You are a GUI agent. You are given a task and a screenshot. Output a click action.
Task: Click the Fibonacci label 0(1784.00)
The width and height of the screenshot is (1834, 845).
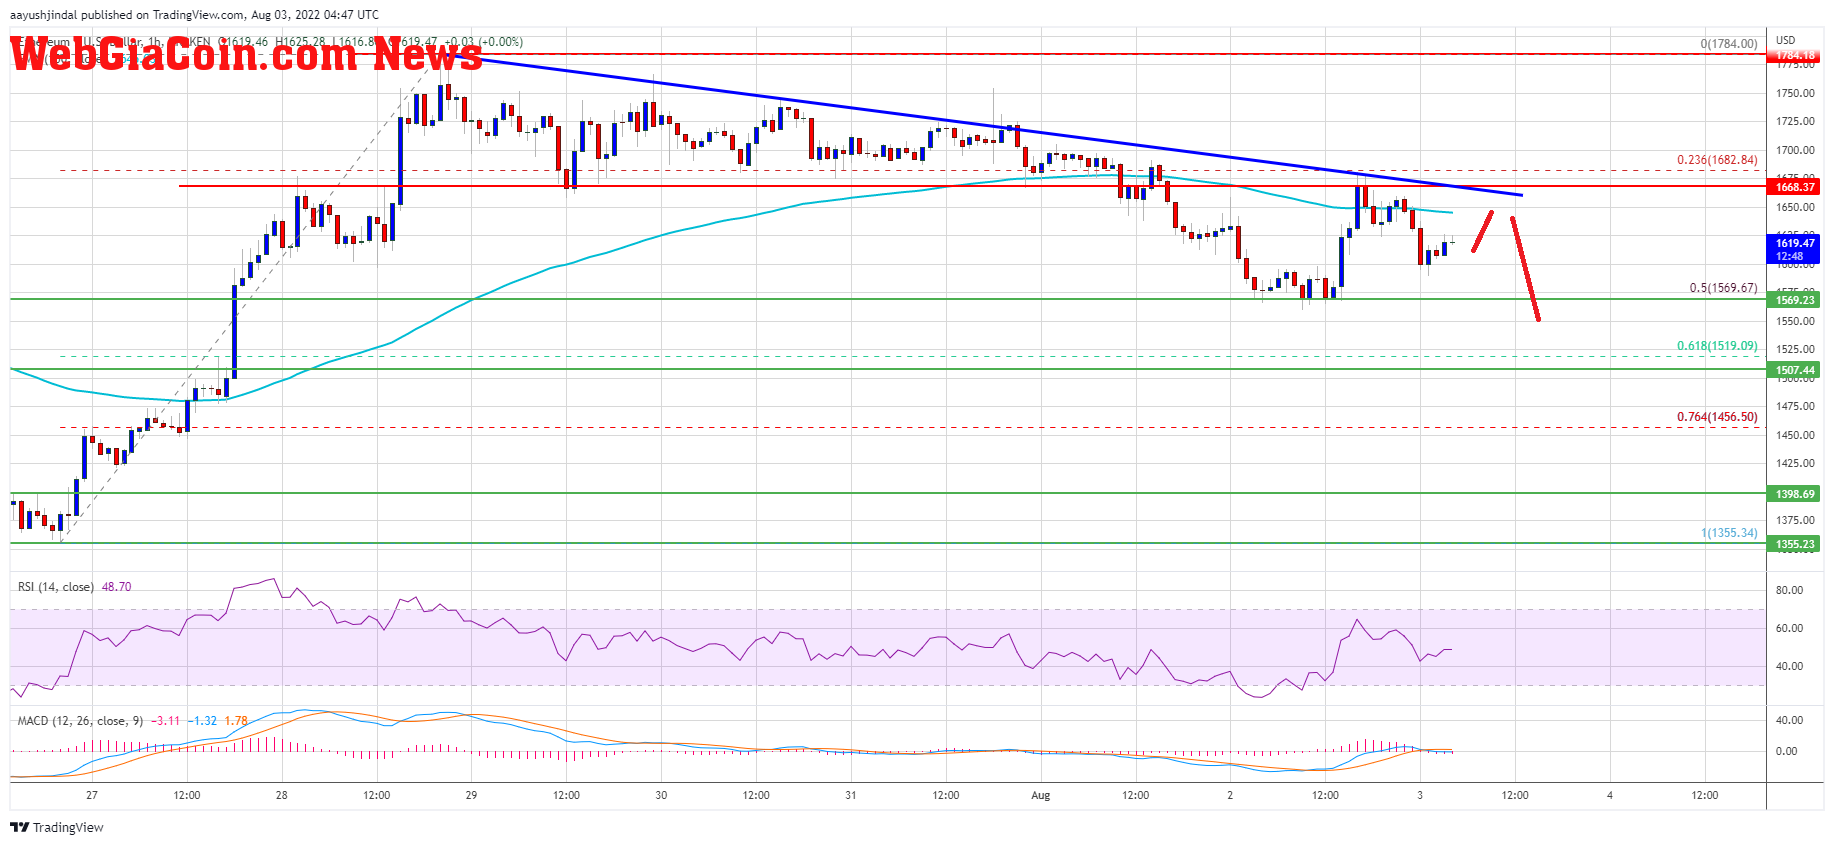(1729, 44)
